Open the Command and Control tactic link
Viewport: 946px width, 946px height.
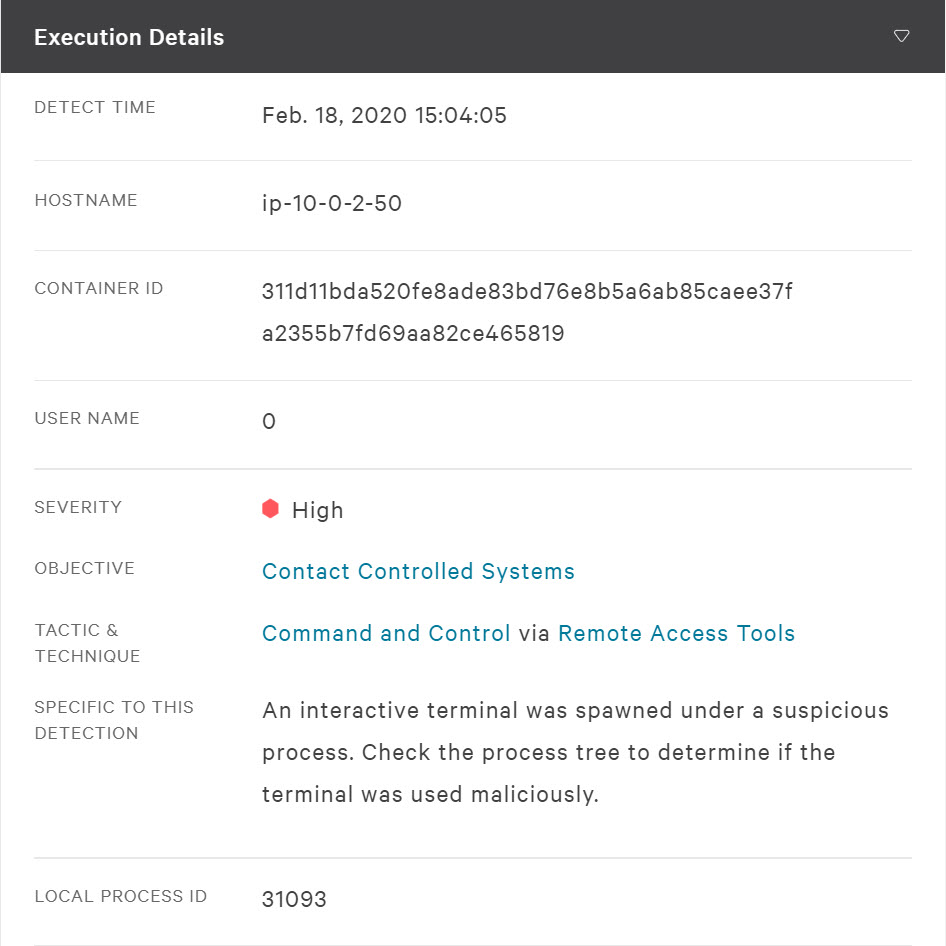click(386, 633)
